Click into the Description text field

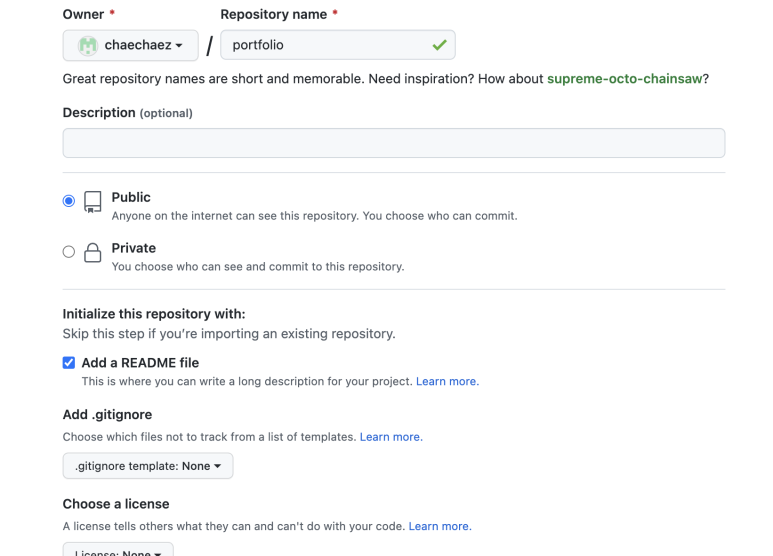click(x=394, y=143)
